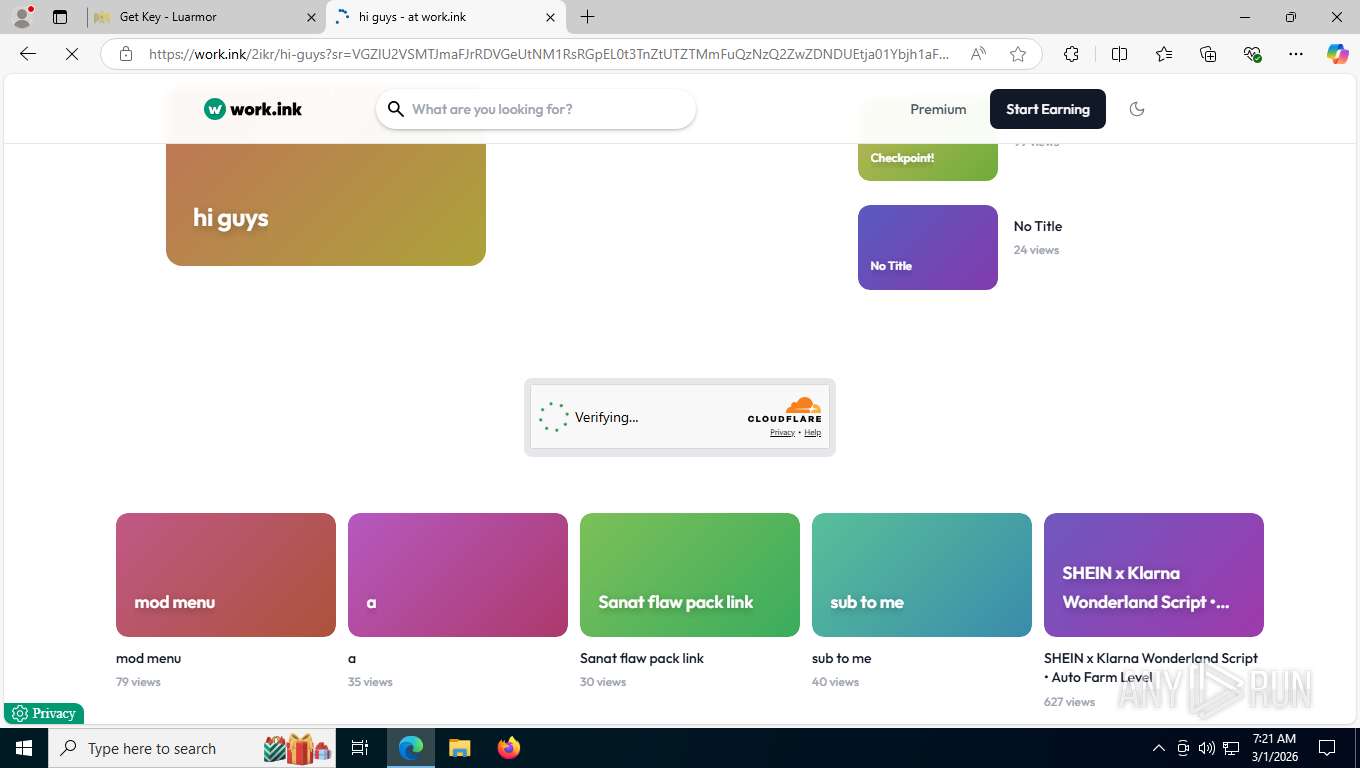Add page to favorites star
Screen dimensions: 1360x768
1018,54
